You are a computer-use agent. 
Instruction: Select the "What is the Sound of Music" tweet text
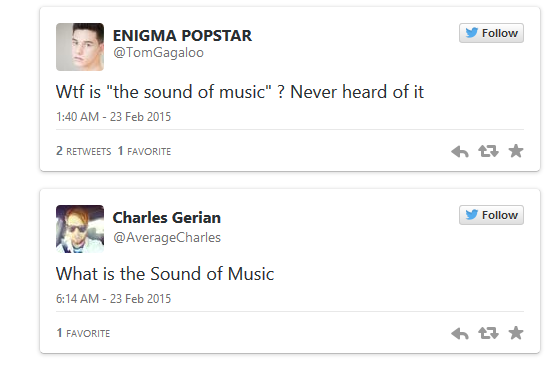coord(165,274)
